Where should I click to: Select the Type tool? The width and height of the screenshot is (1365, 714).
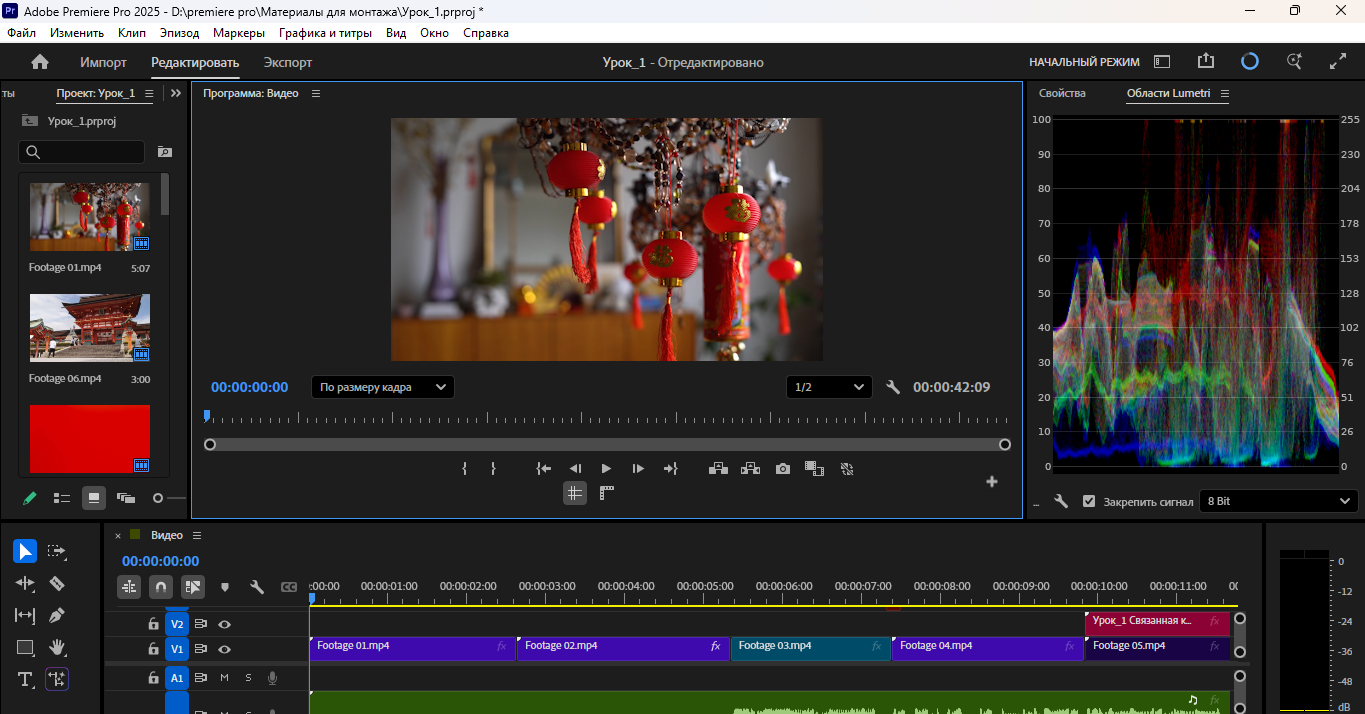[x=25, y=679]
